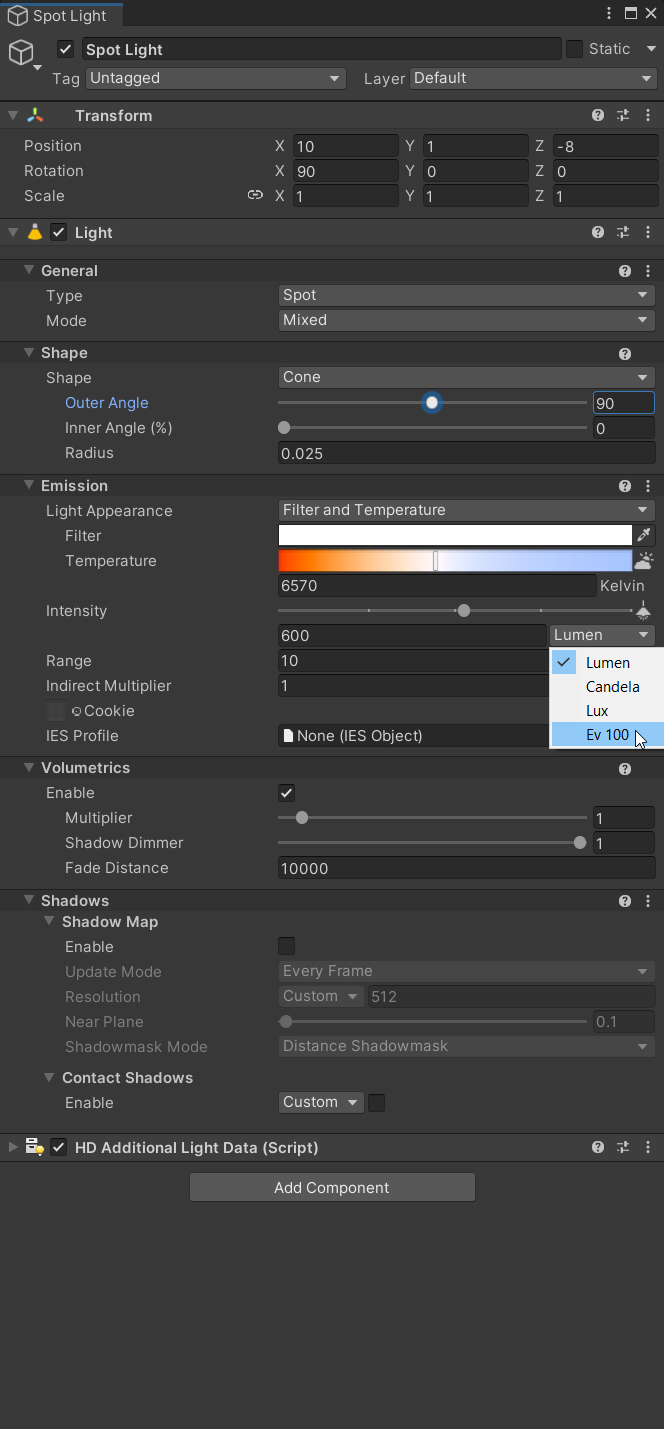664x1429 pixels.
Task: Collapse the Shadows section foldout
Action: point(30,901)
